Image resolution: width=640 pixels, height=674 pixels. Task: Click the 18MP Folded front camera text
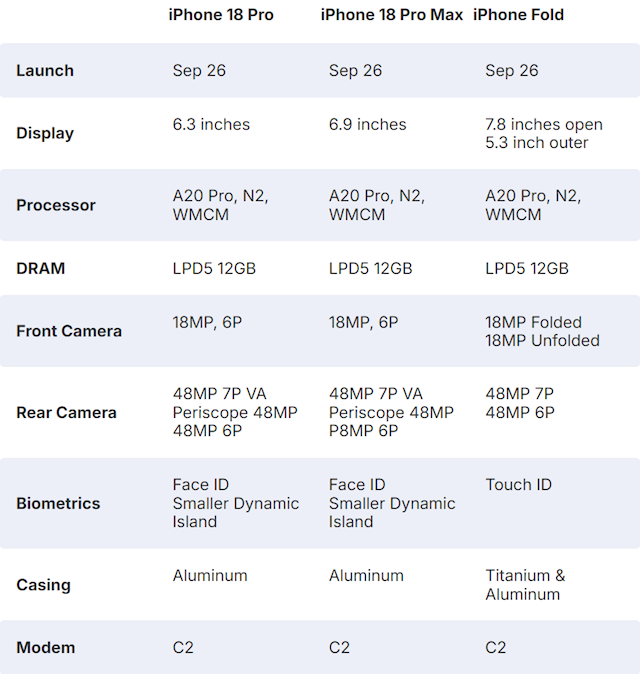tap(533, 322)
